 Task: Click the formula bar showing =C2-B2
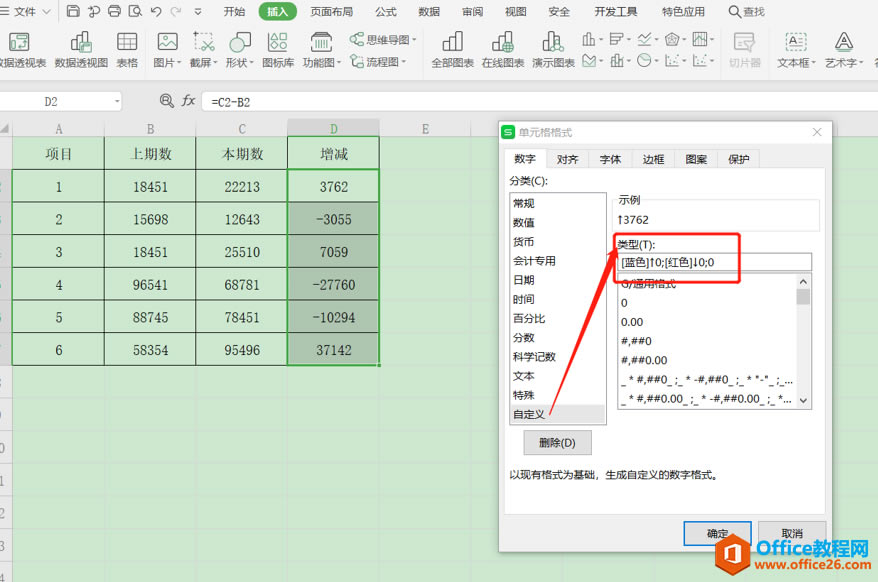[540, 101]
